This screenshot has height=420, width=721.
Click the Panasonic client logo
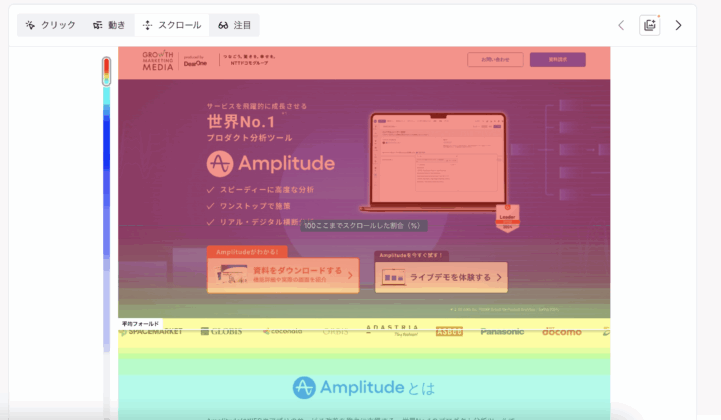pyautogui.click(x=502, y=331)
